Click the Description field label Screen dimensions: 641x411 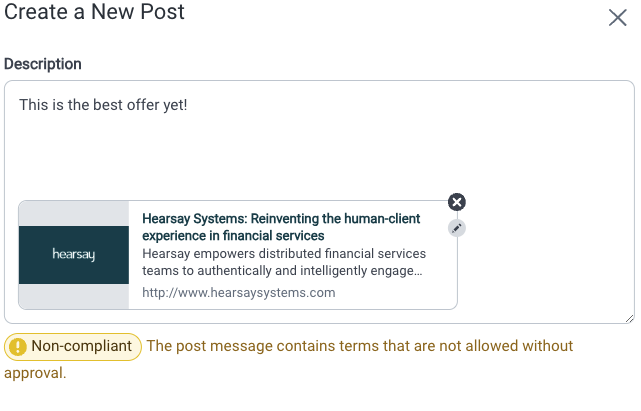pyautogui.click(x=43, y=64)
